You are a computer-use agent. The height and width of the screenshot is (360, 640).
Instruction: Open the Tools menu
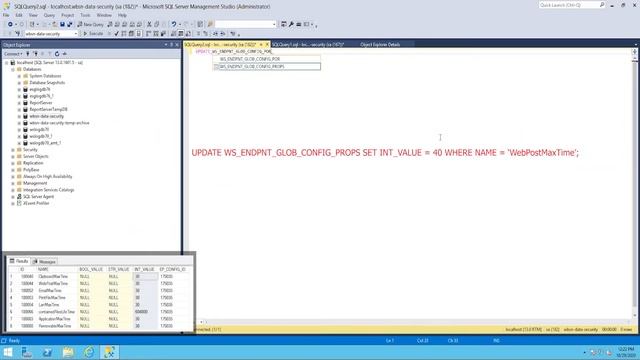(x=85, y=15)
